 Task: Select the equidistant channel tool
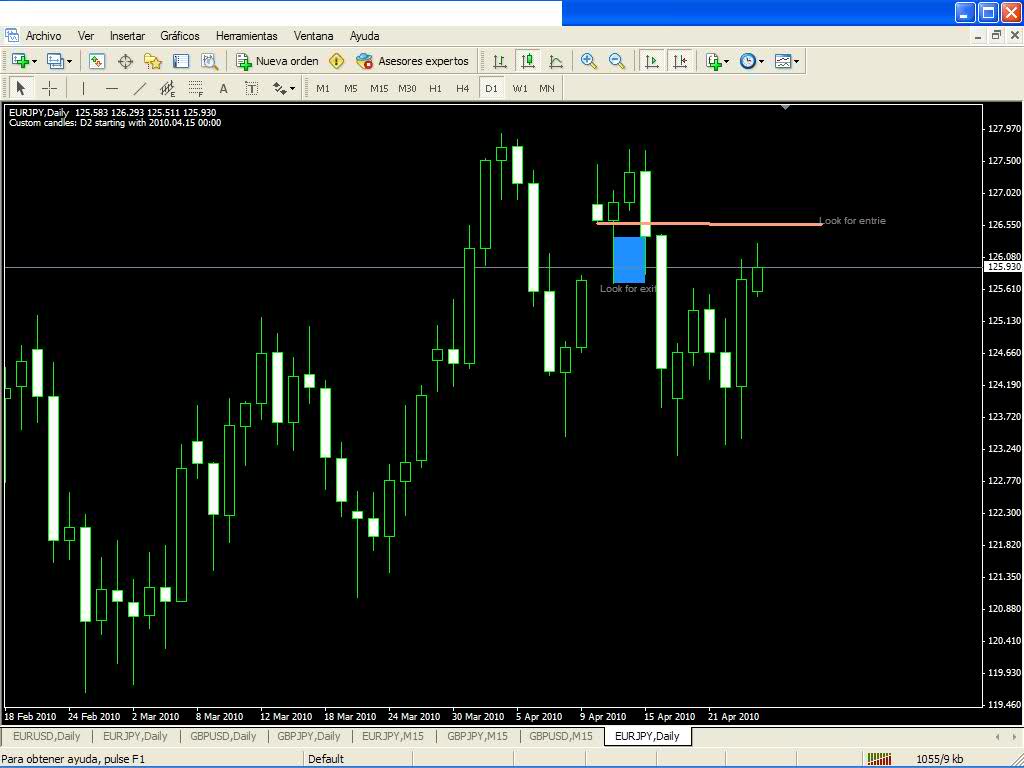coord(168,88)
